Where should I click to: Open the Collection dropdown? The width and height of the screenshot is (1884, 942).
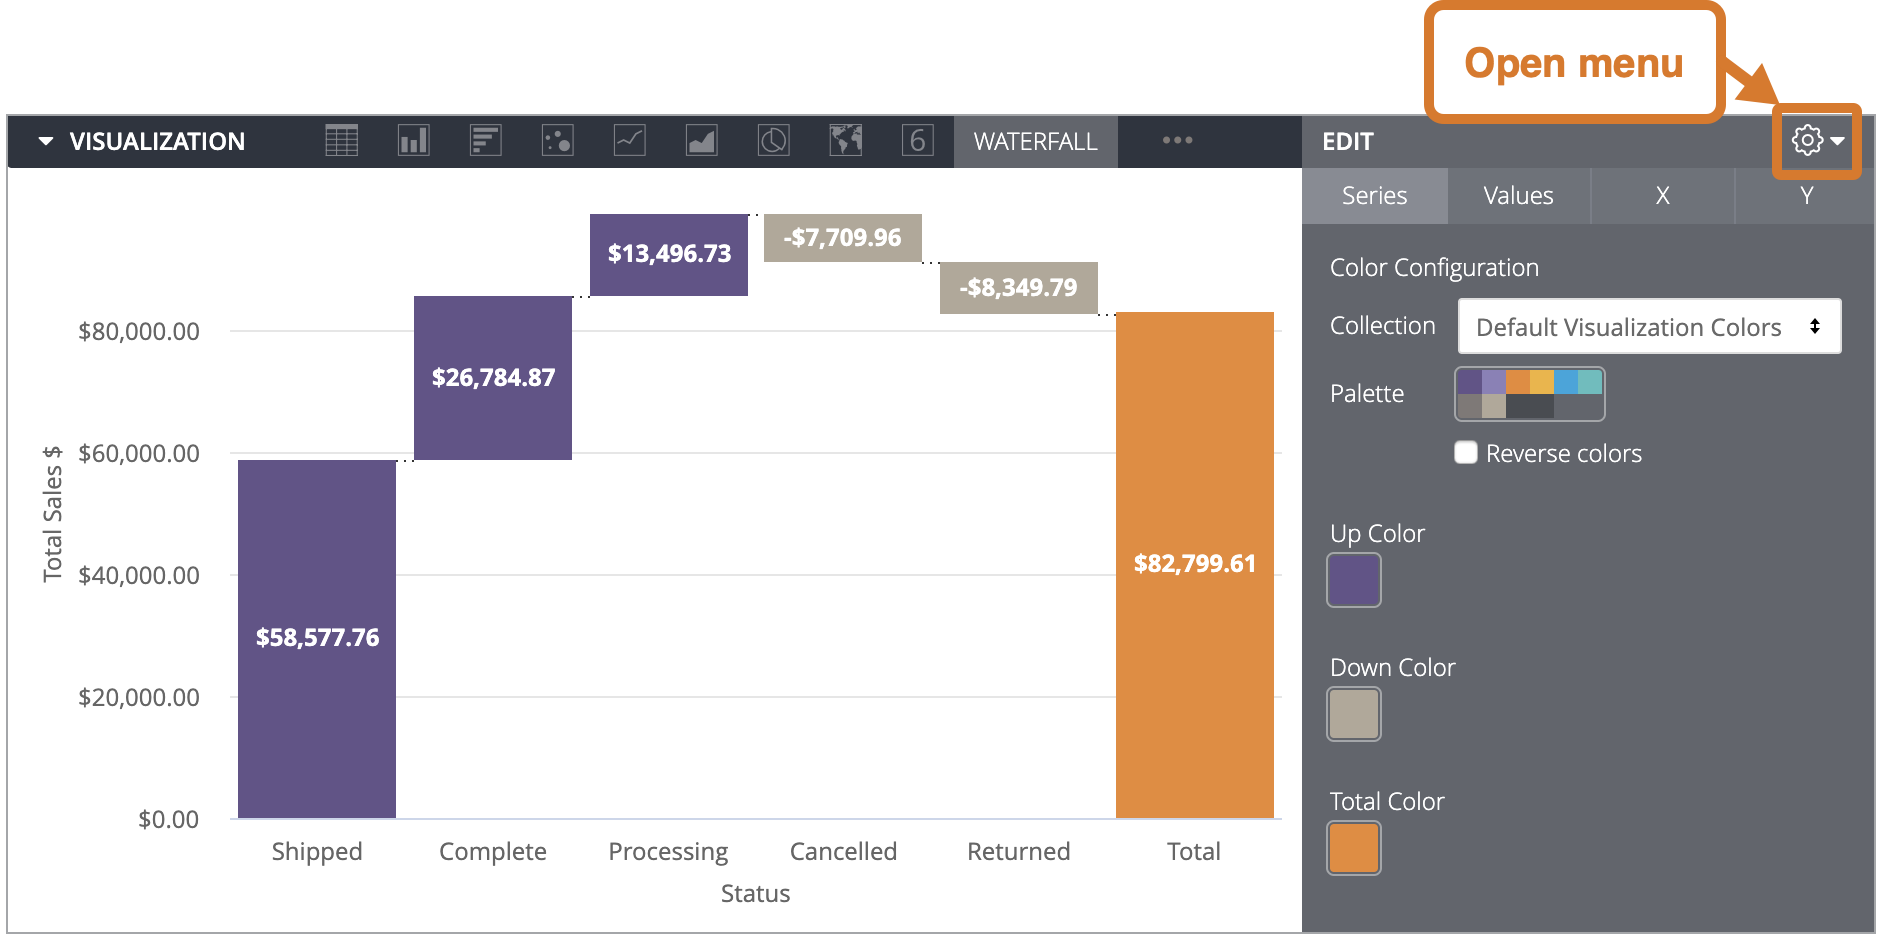(x=1649, y=327)
